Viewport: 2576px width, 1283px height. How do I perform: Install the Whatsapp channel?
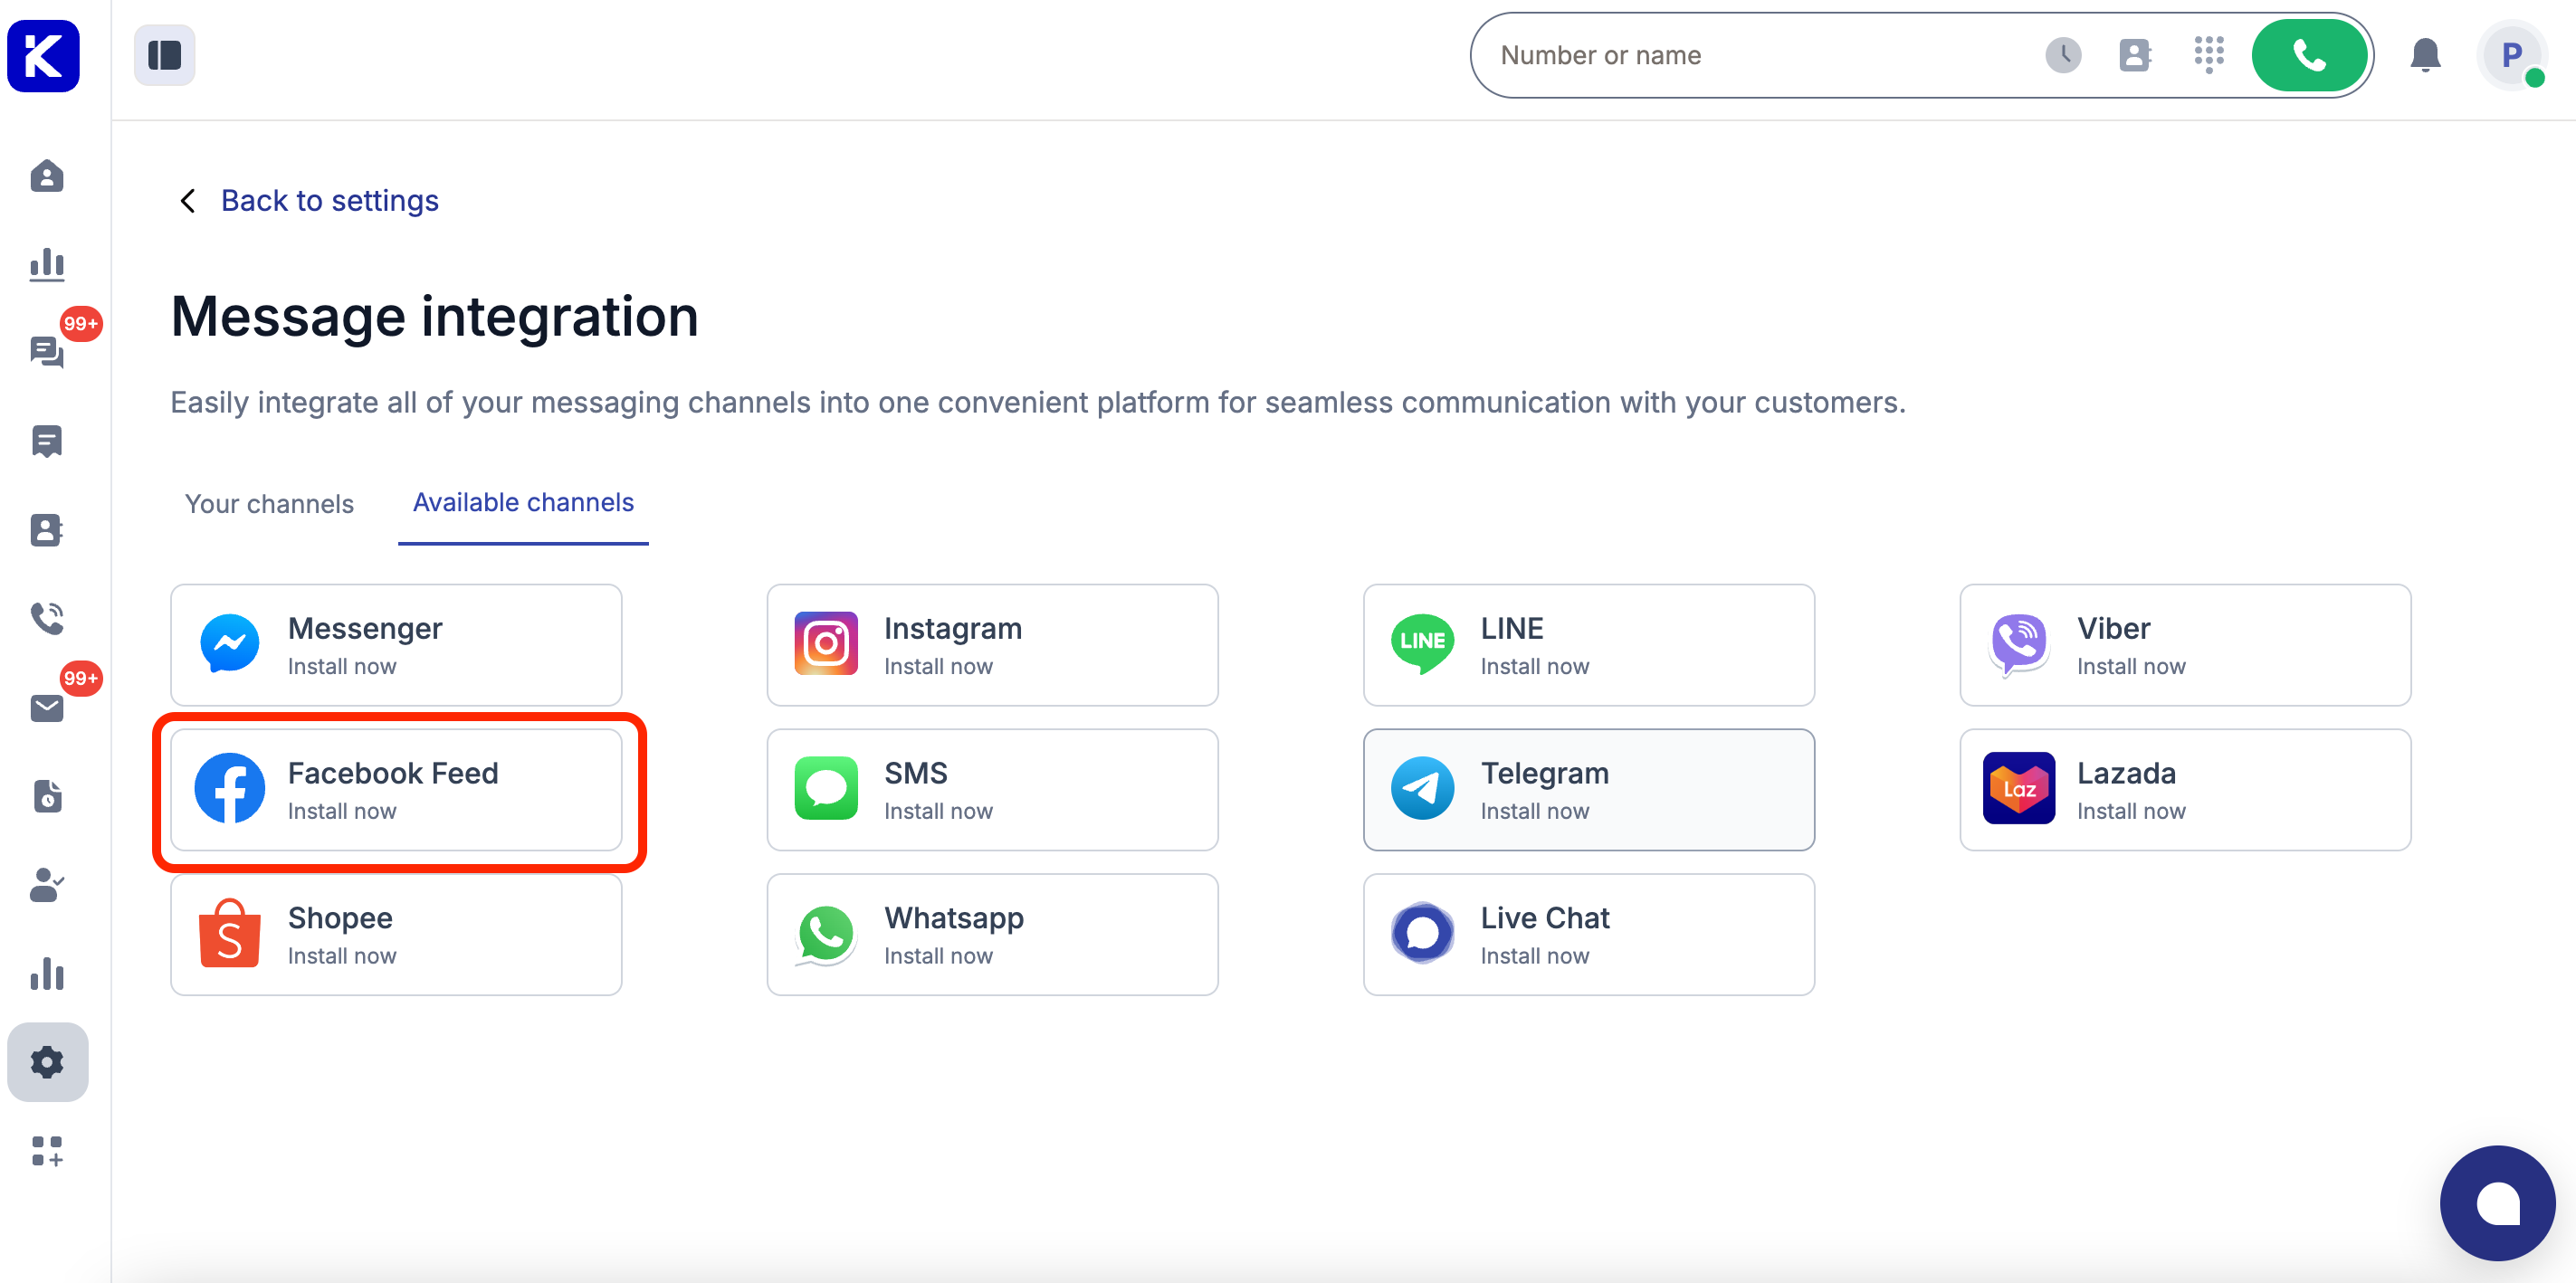(x=992, y=935)
